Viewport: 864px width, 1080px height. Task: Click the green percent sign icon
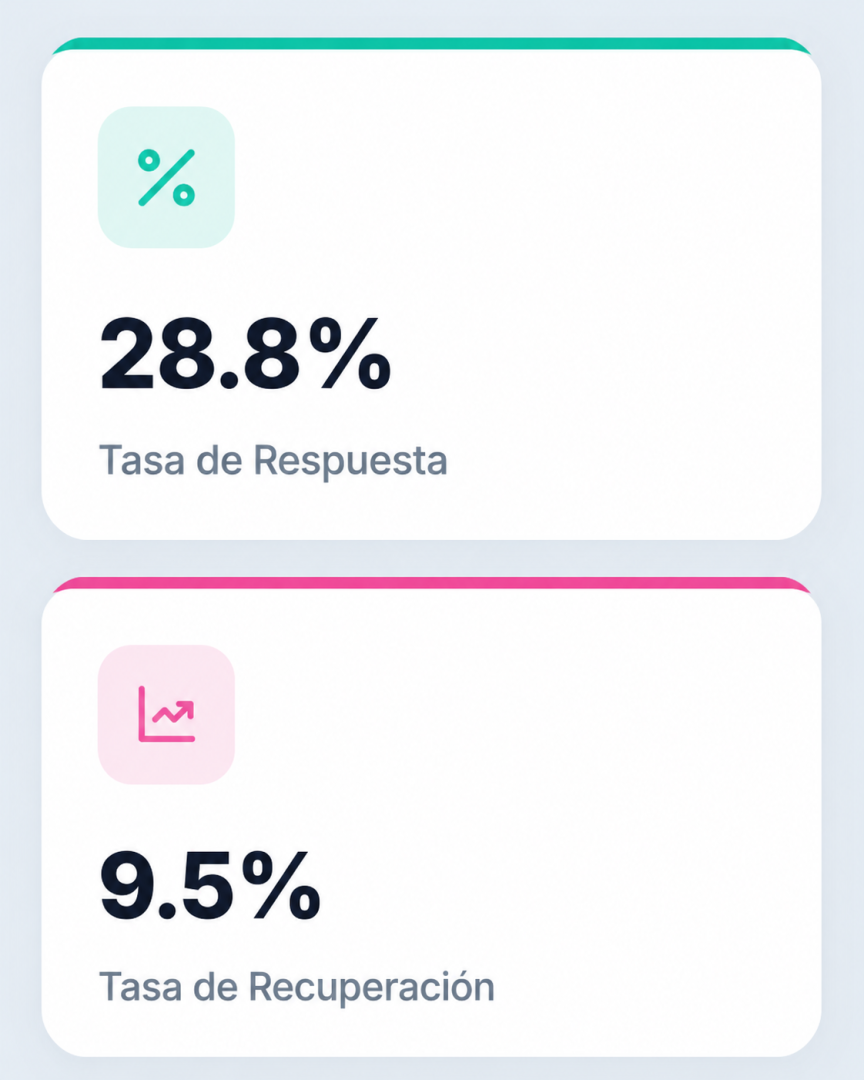167,178
